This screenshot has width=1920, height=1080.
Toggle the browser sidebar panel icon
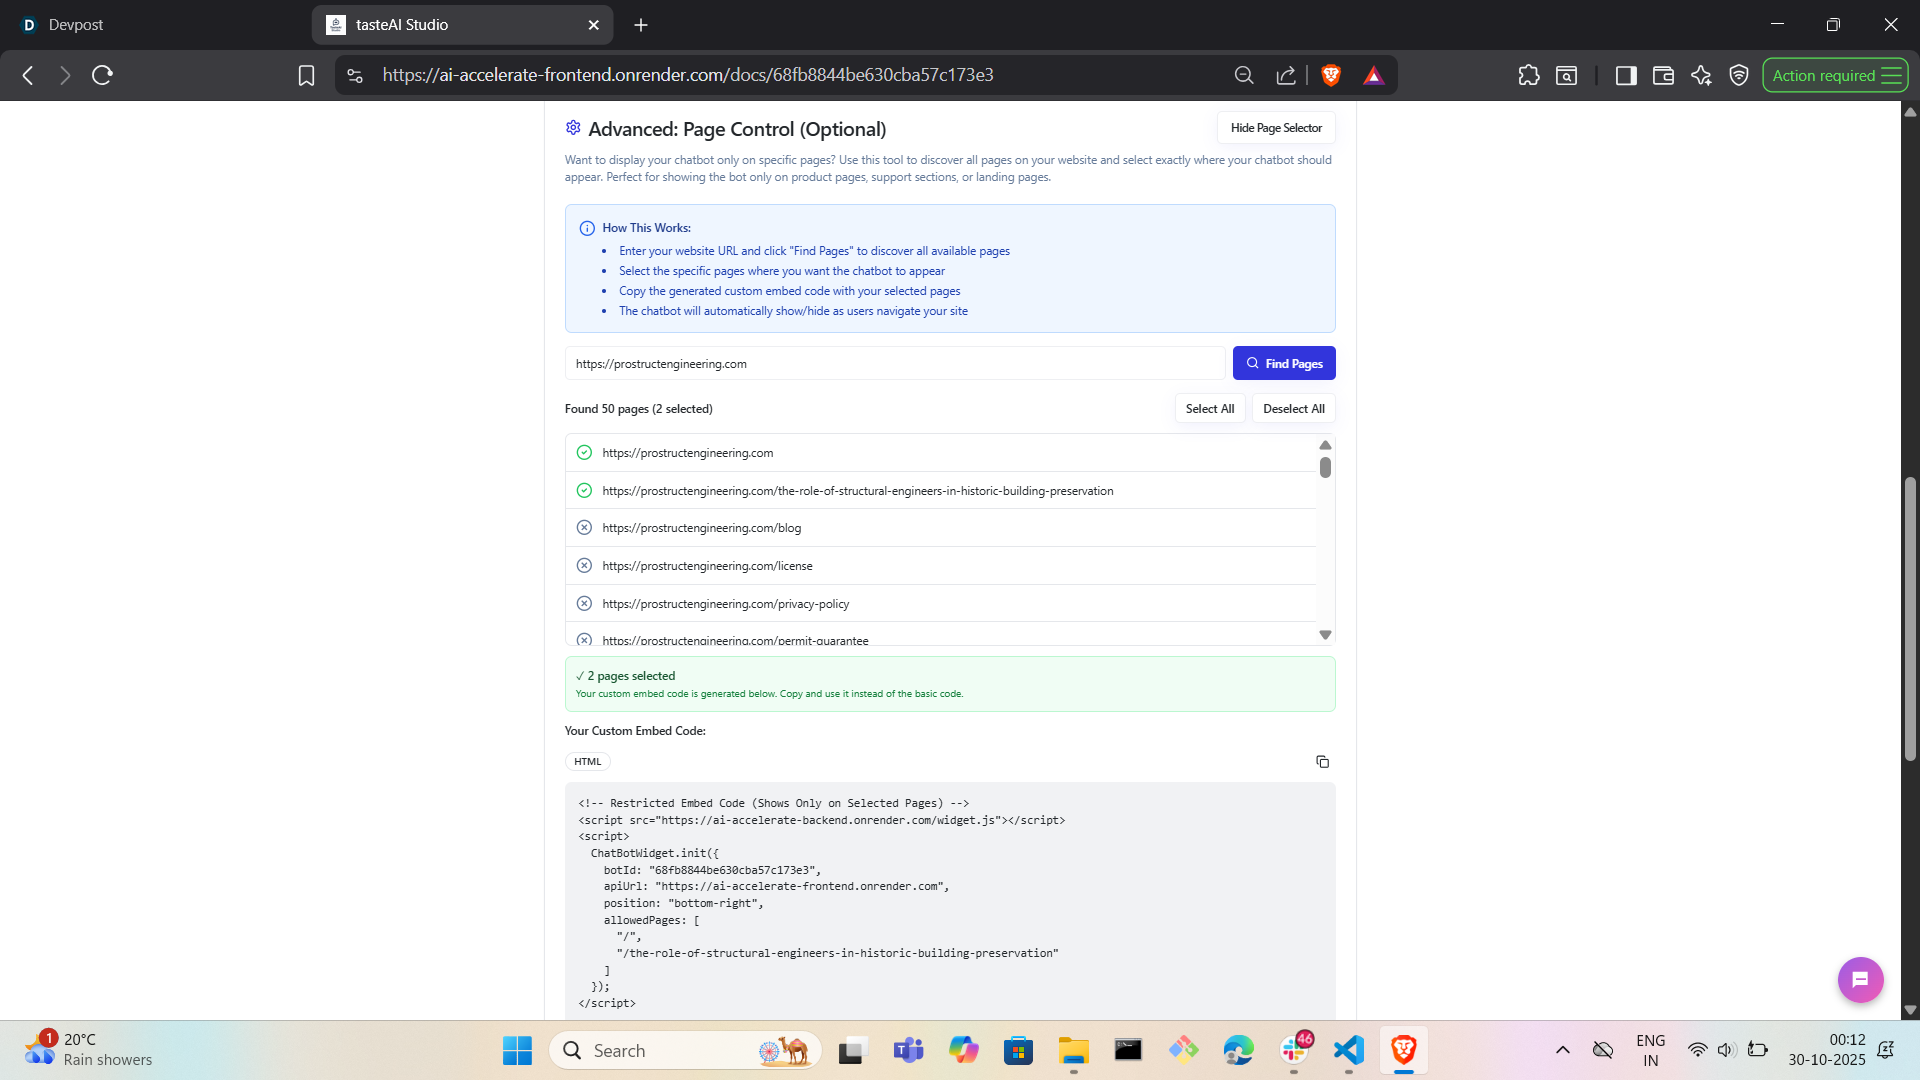point(1625,75)
